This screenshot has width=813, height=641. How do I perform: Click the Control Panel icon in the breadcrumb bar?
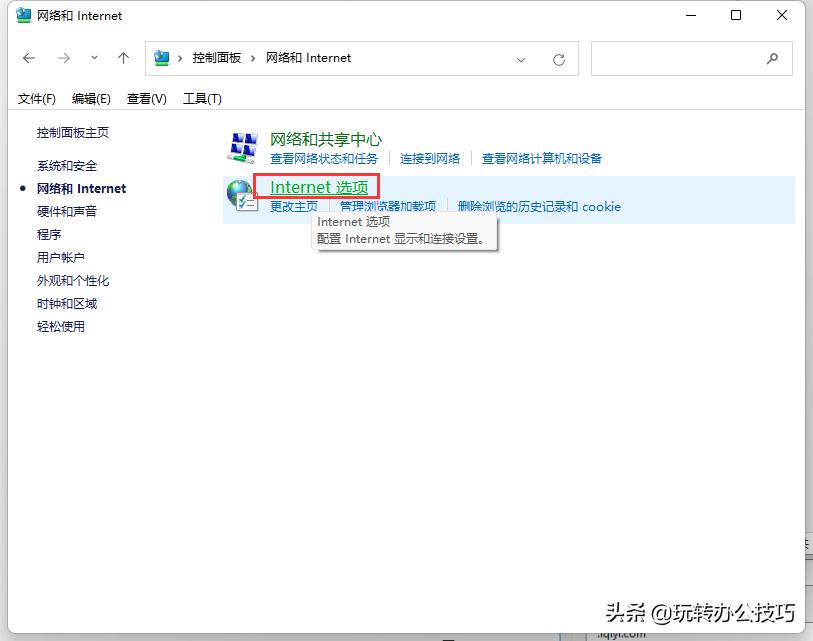pos(161,58)
